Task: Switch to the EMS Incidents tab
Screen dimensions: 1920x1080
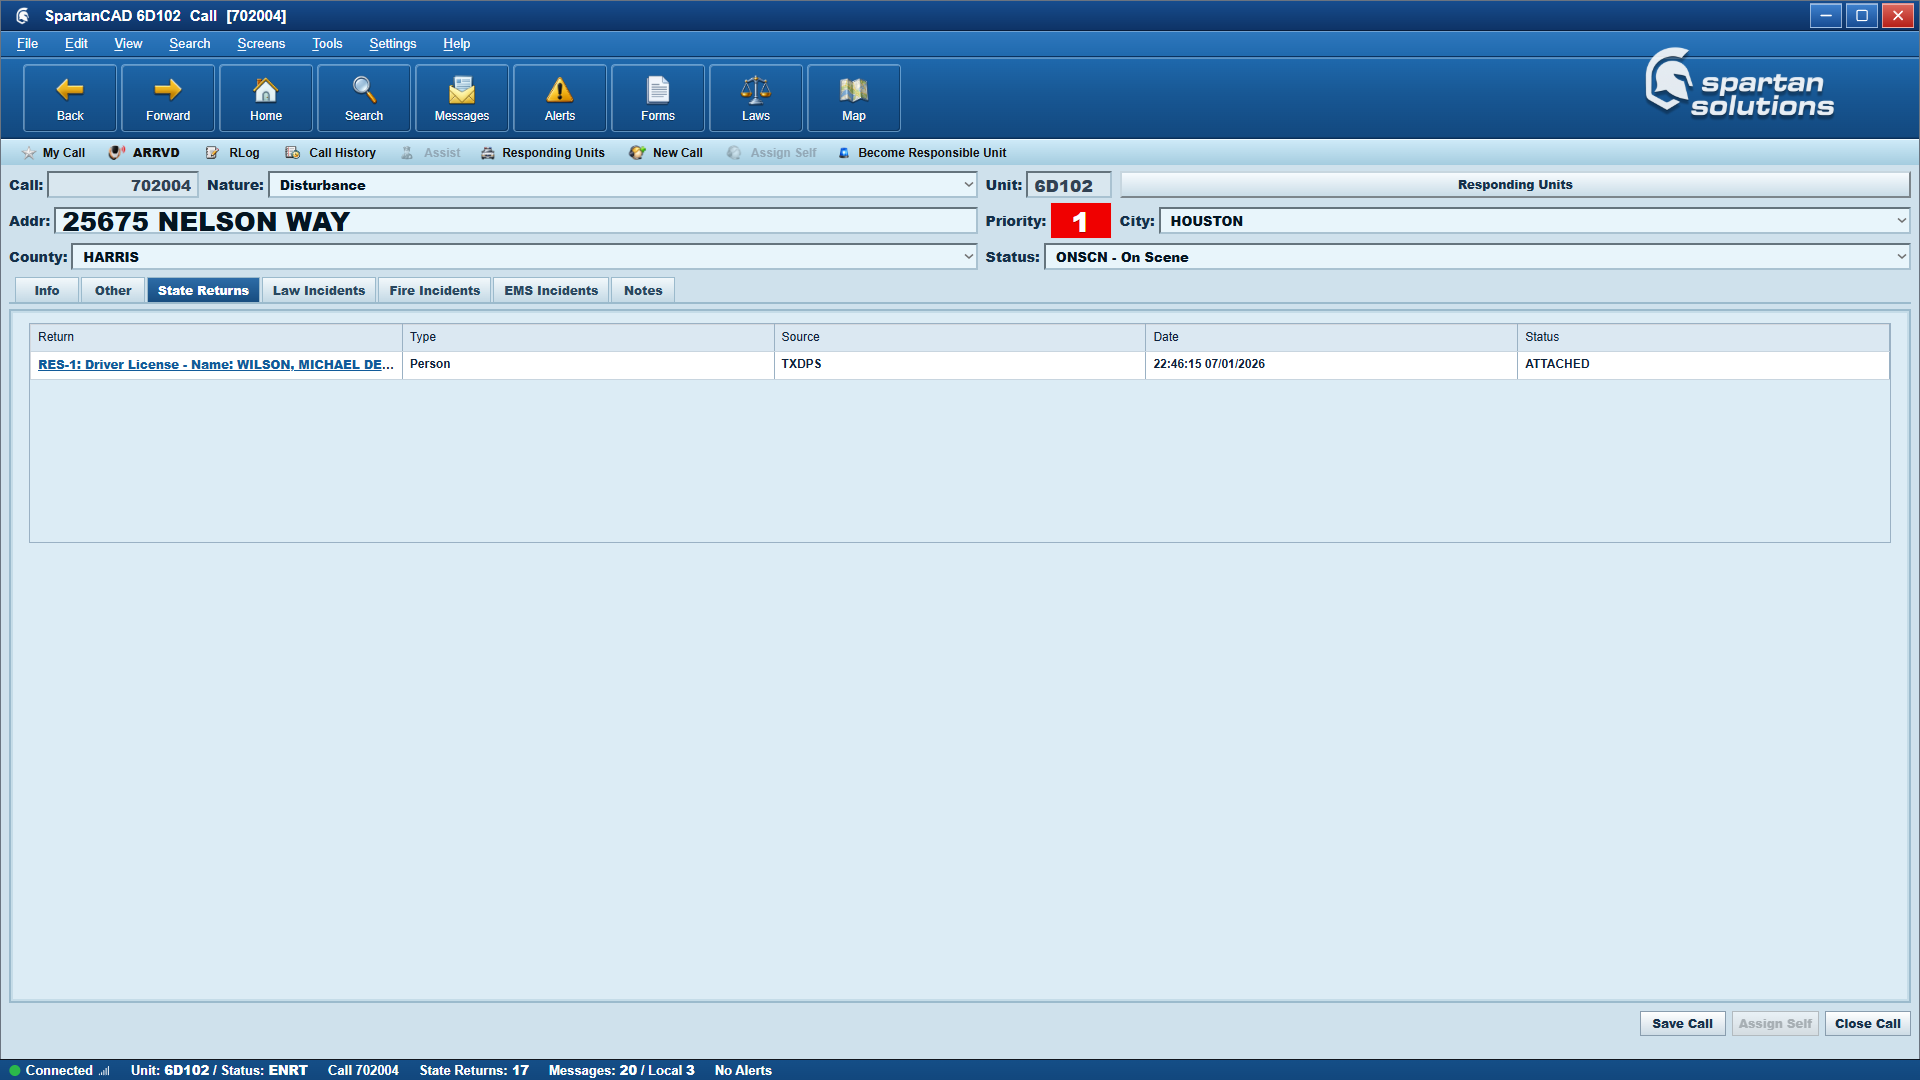Action: (551, 290)
